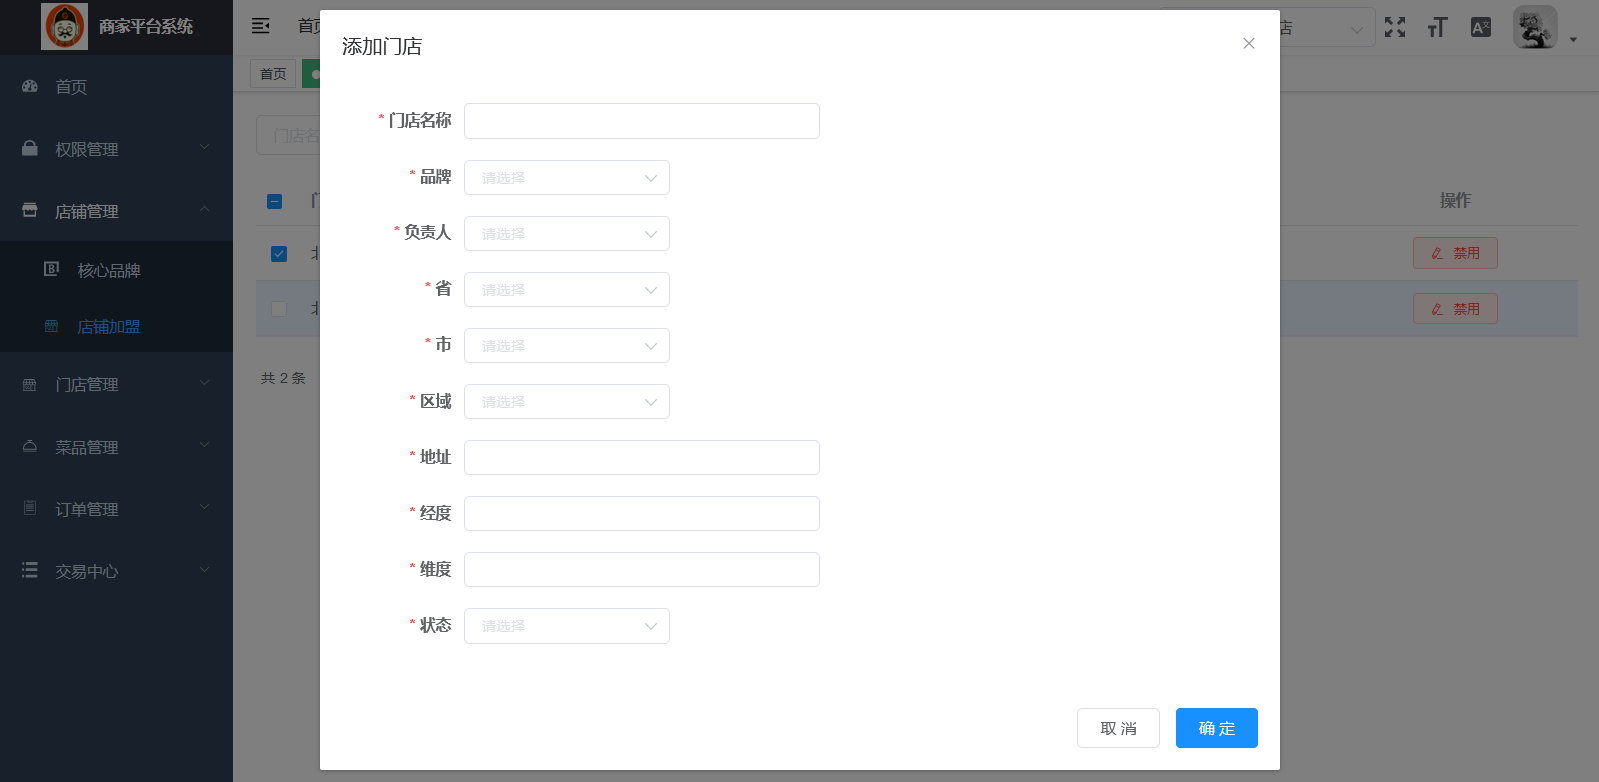Screen dimensions: 1599x782
Task: Click the sidebar collapse hamburger icon
Action: 261,26
